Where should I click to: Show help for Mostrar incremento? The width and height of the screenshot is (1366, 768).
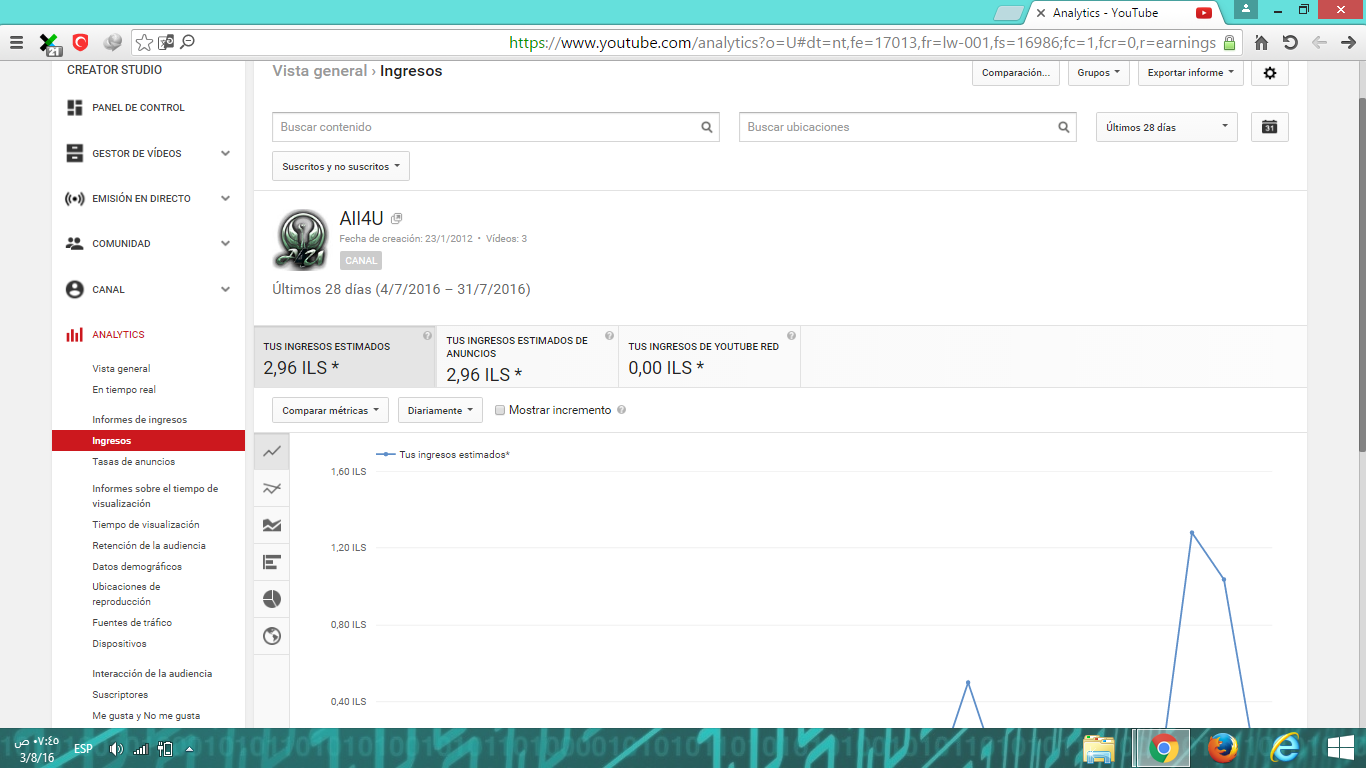coord(622,410)
